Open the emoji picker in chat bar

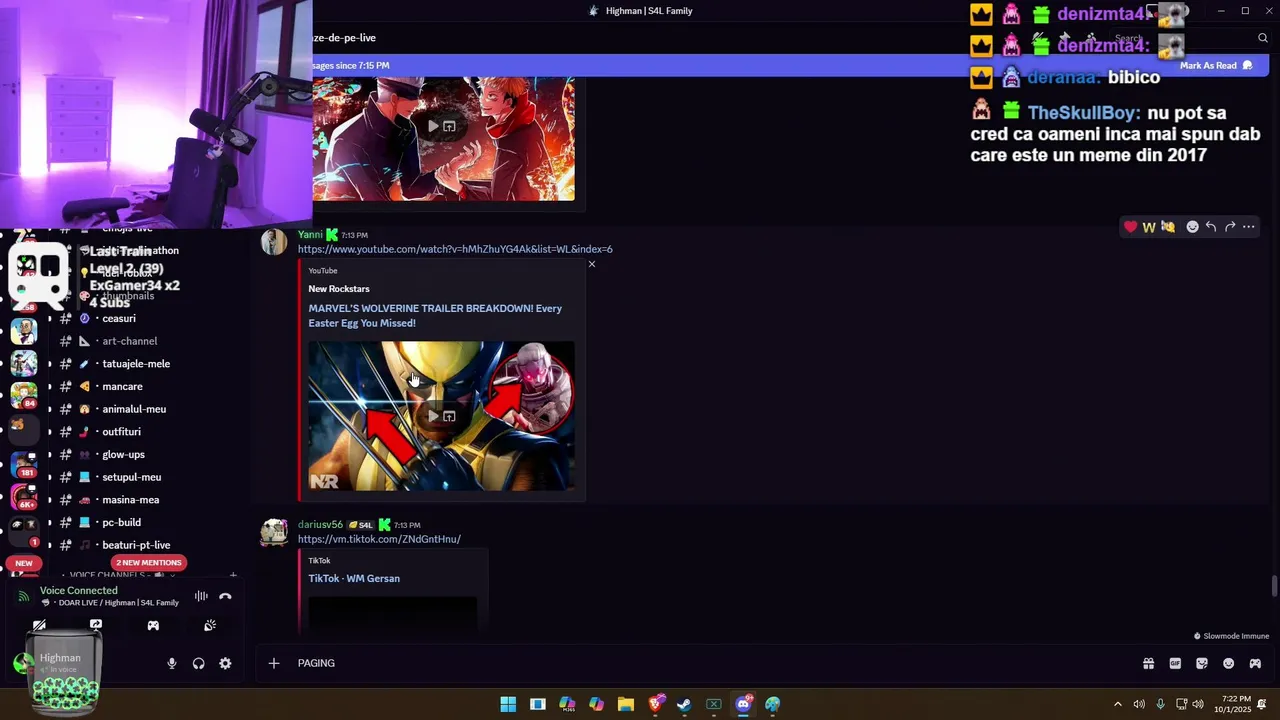click(x=1229, y=663)
